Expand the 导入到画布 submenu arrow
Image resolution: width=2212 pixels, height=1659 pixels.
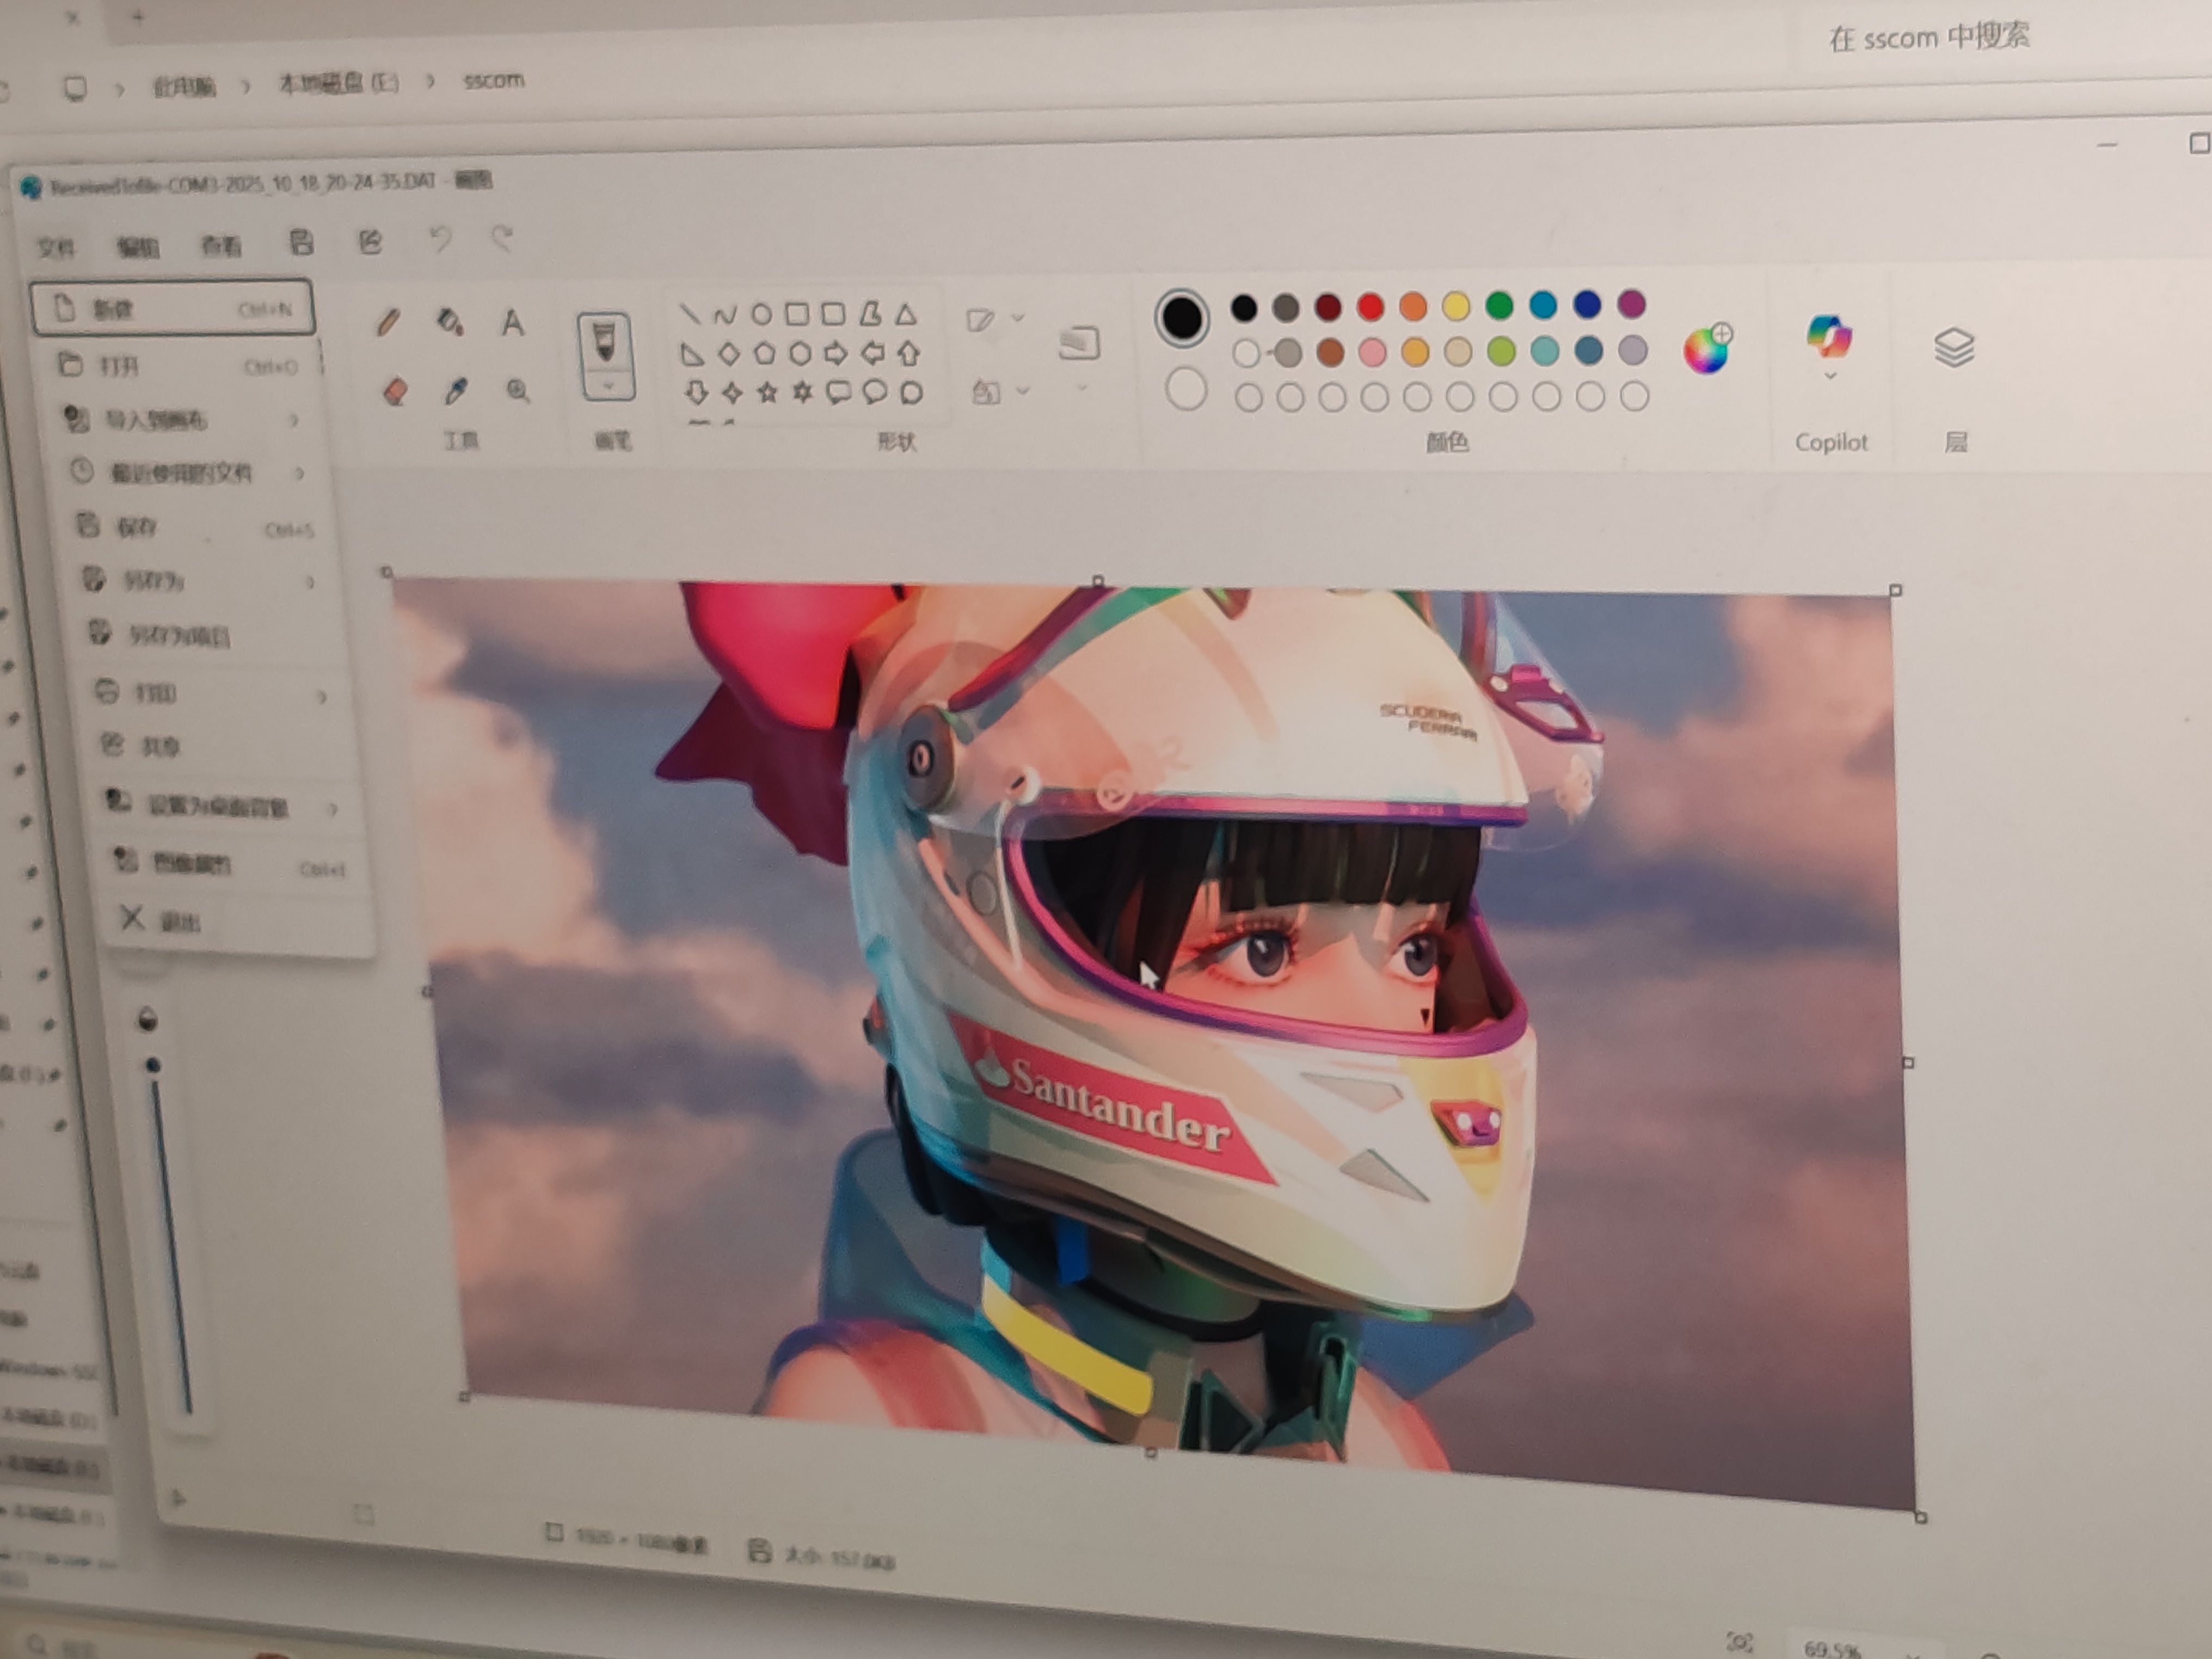click(295, 420)
